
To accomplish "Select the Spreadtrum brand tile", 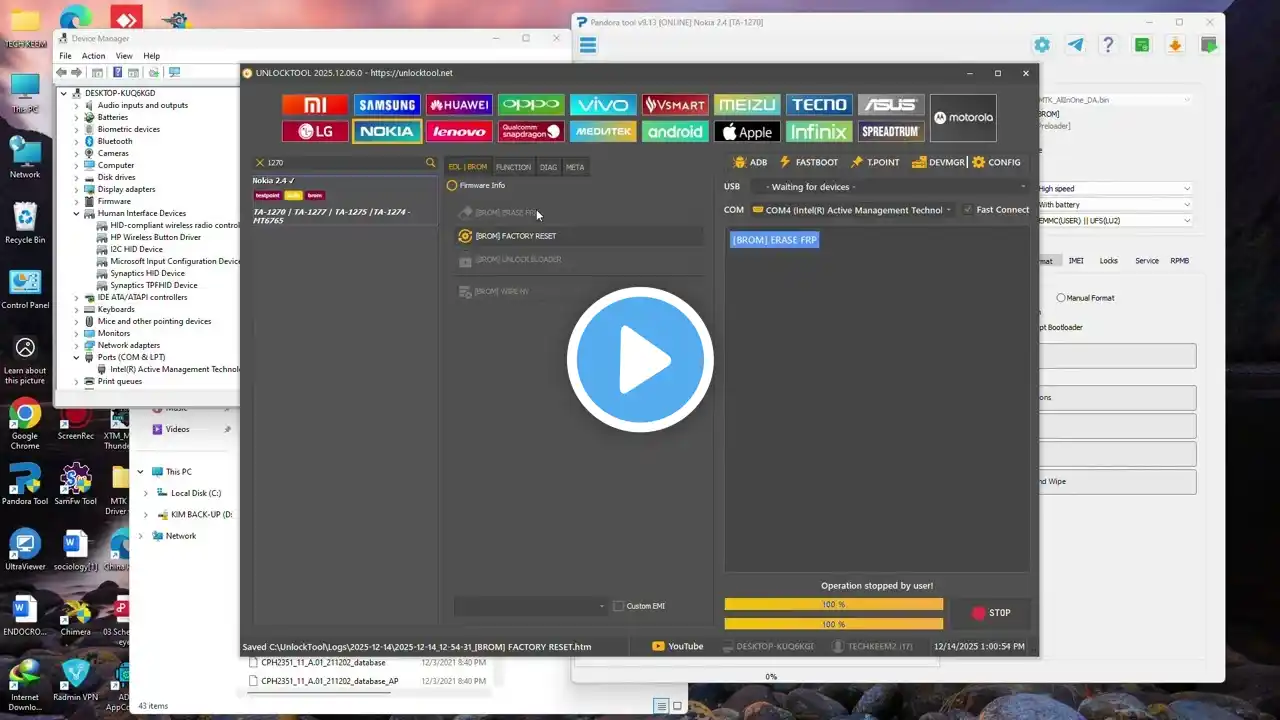I will [x=891, y=131].
